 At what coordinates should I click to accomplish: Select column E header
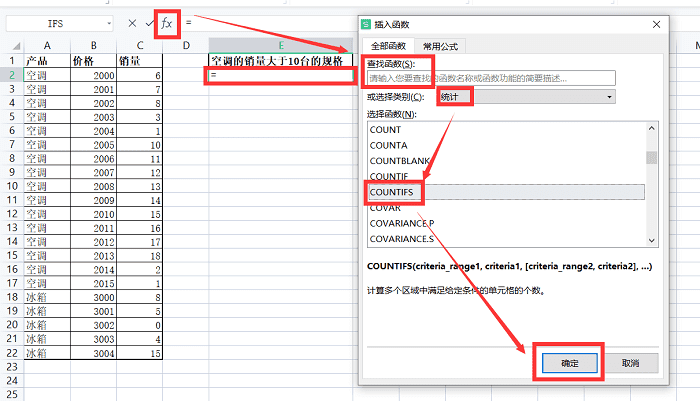(281, 46)
